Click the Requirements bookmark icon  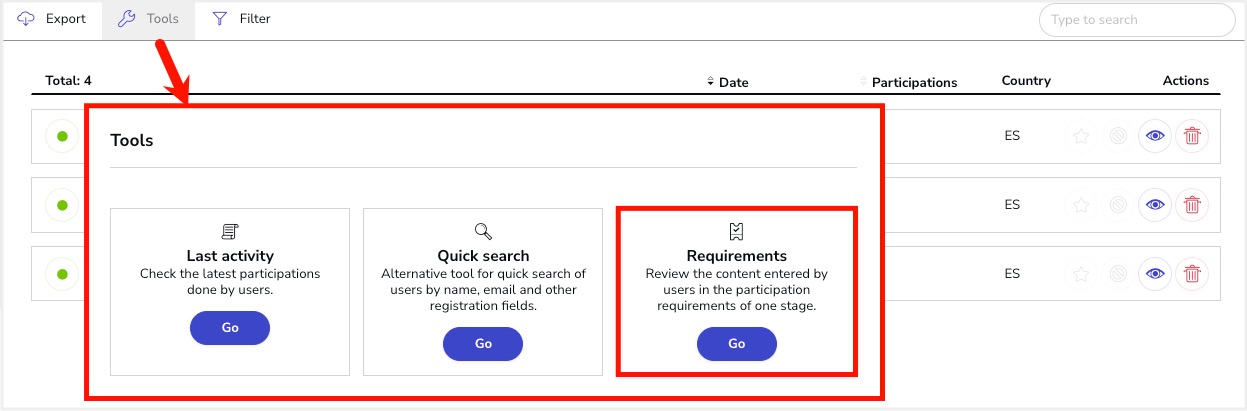pos(737,232)
